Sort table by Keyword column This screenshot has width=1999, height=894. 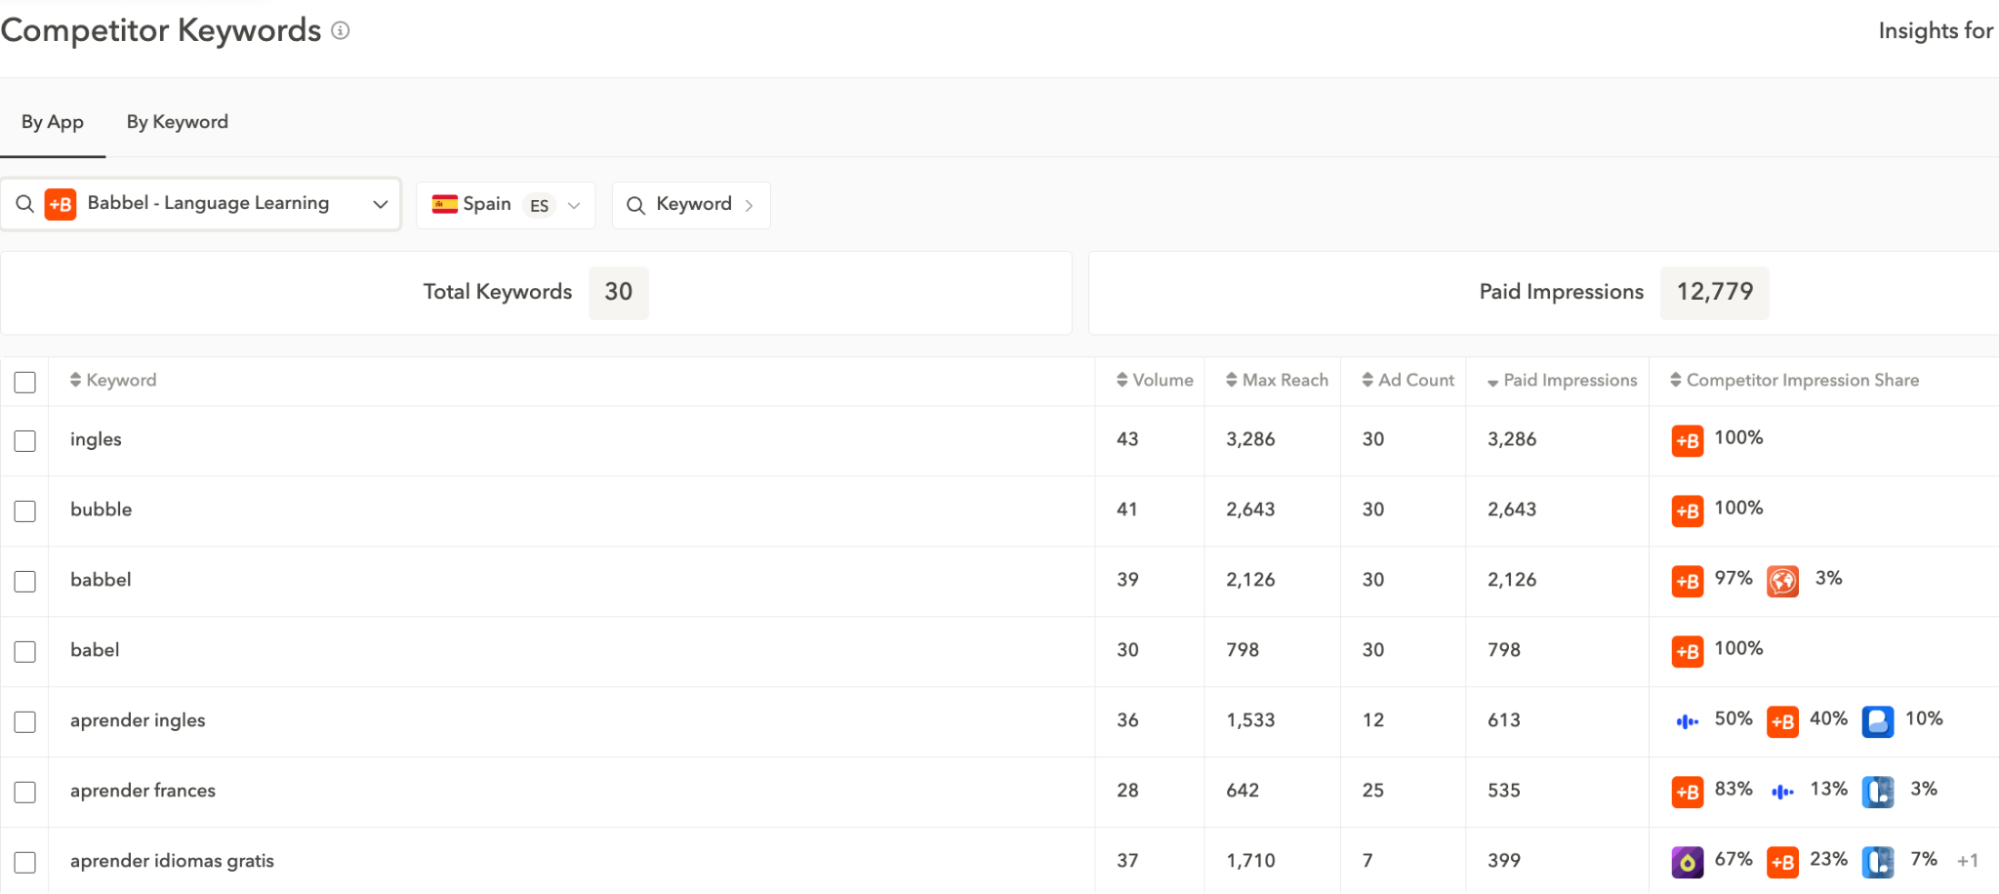113,380
